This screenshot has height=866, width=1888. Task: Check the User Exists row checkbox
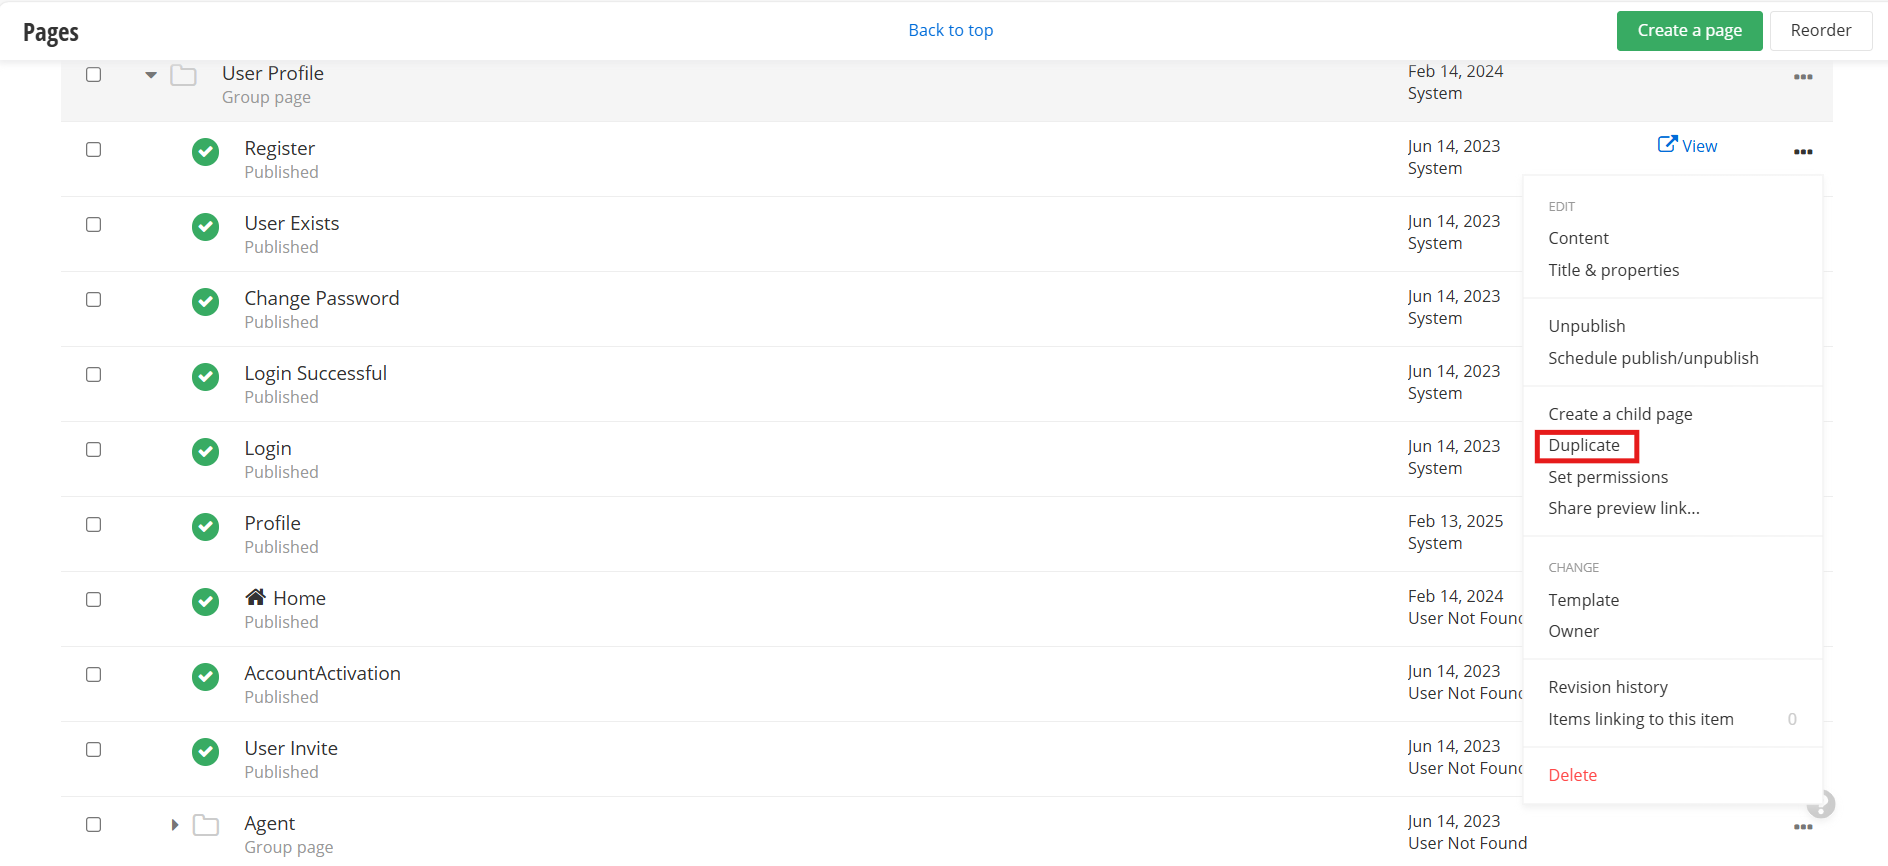94,225
